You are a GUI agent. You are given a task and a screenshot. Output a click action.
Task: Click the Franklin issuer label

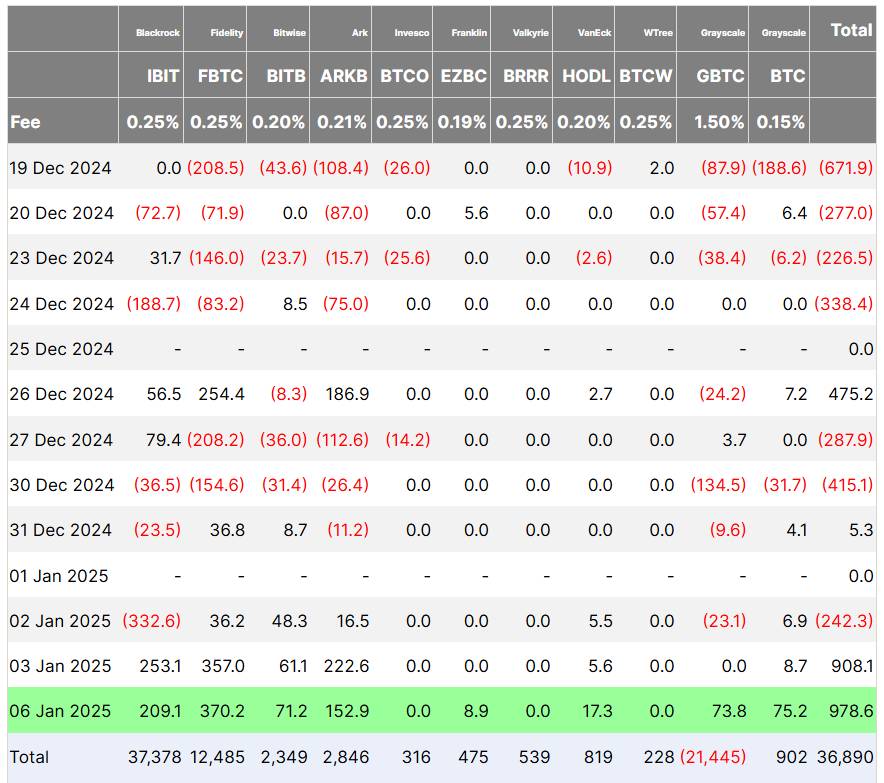tap(469, 33)
